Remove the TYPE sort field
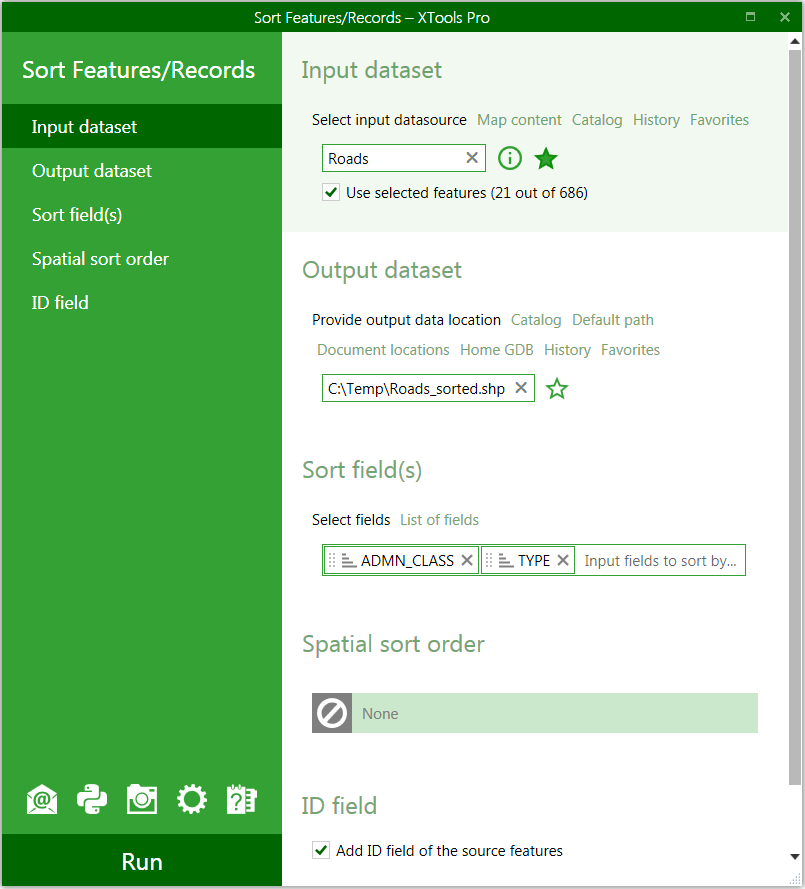This screenshot has height=889, width=805. tap(562, 560)
